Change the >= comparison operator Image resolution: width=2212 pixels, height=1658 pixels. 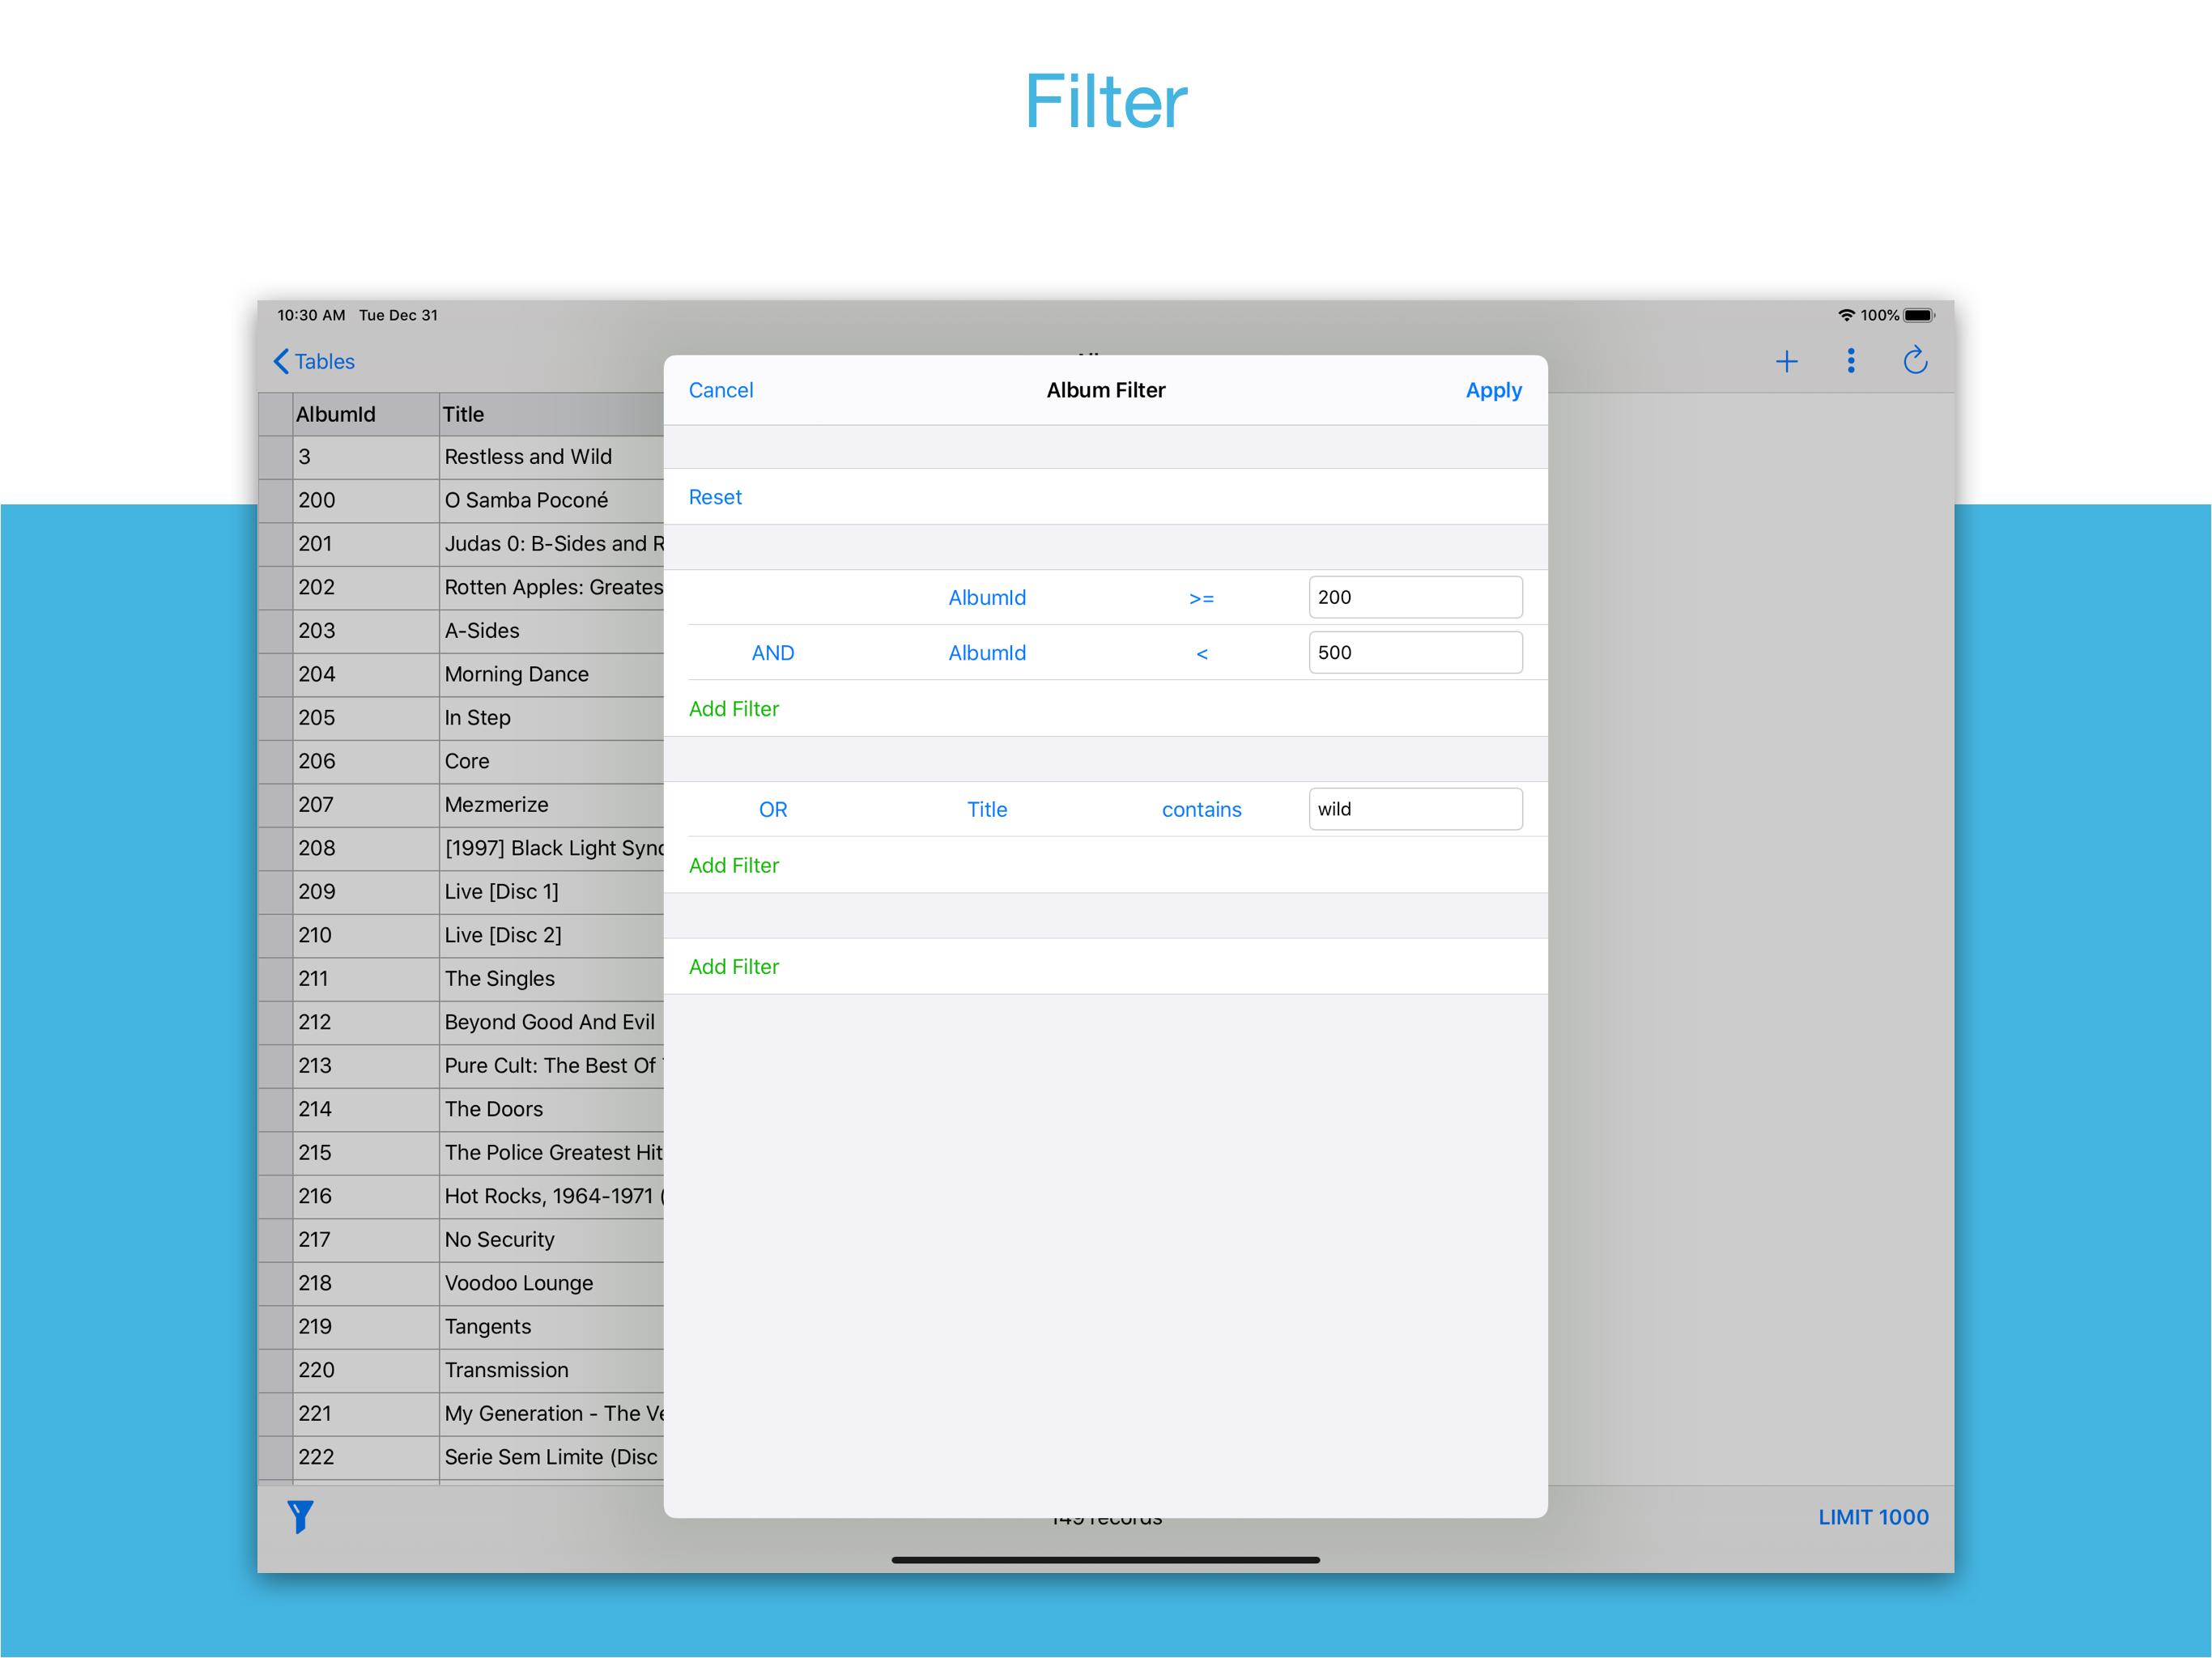click(x=1201, y=598)
